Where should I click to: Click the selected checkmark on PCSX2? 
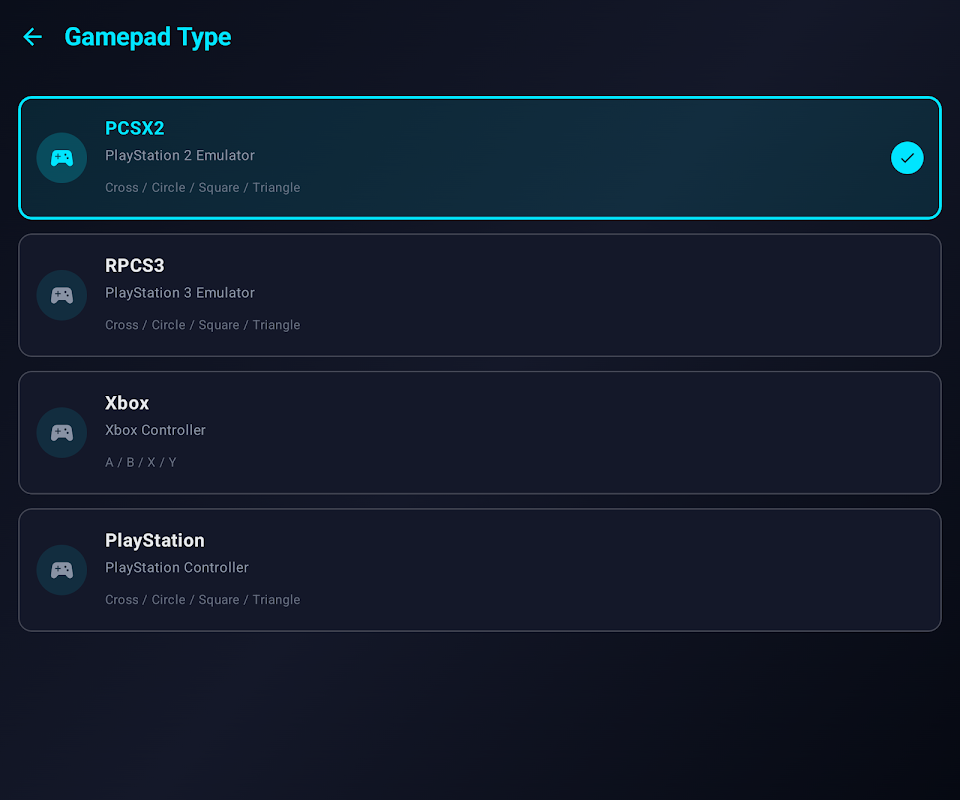click(907, 158)
